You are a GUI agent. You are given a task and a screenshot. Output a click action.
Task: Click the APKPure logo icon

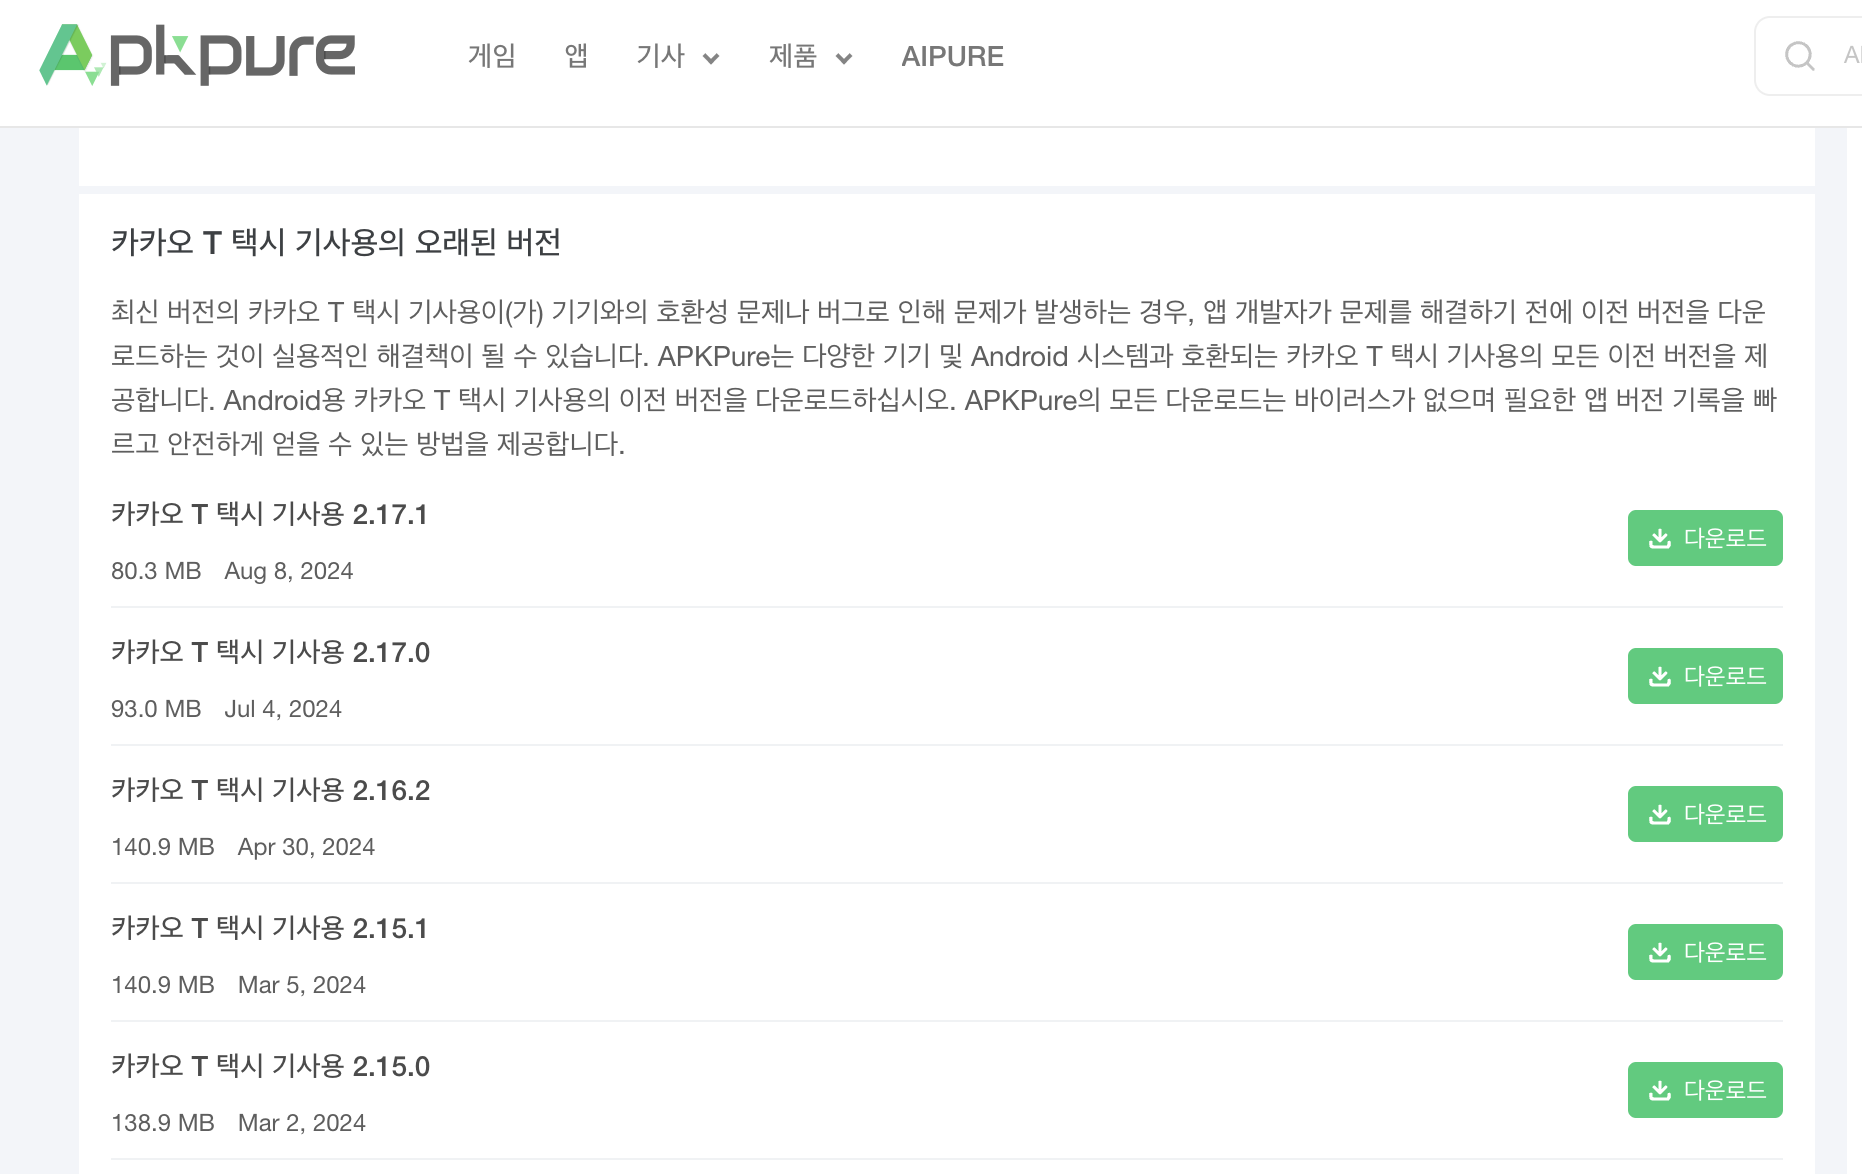point(64,55)
